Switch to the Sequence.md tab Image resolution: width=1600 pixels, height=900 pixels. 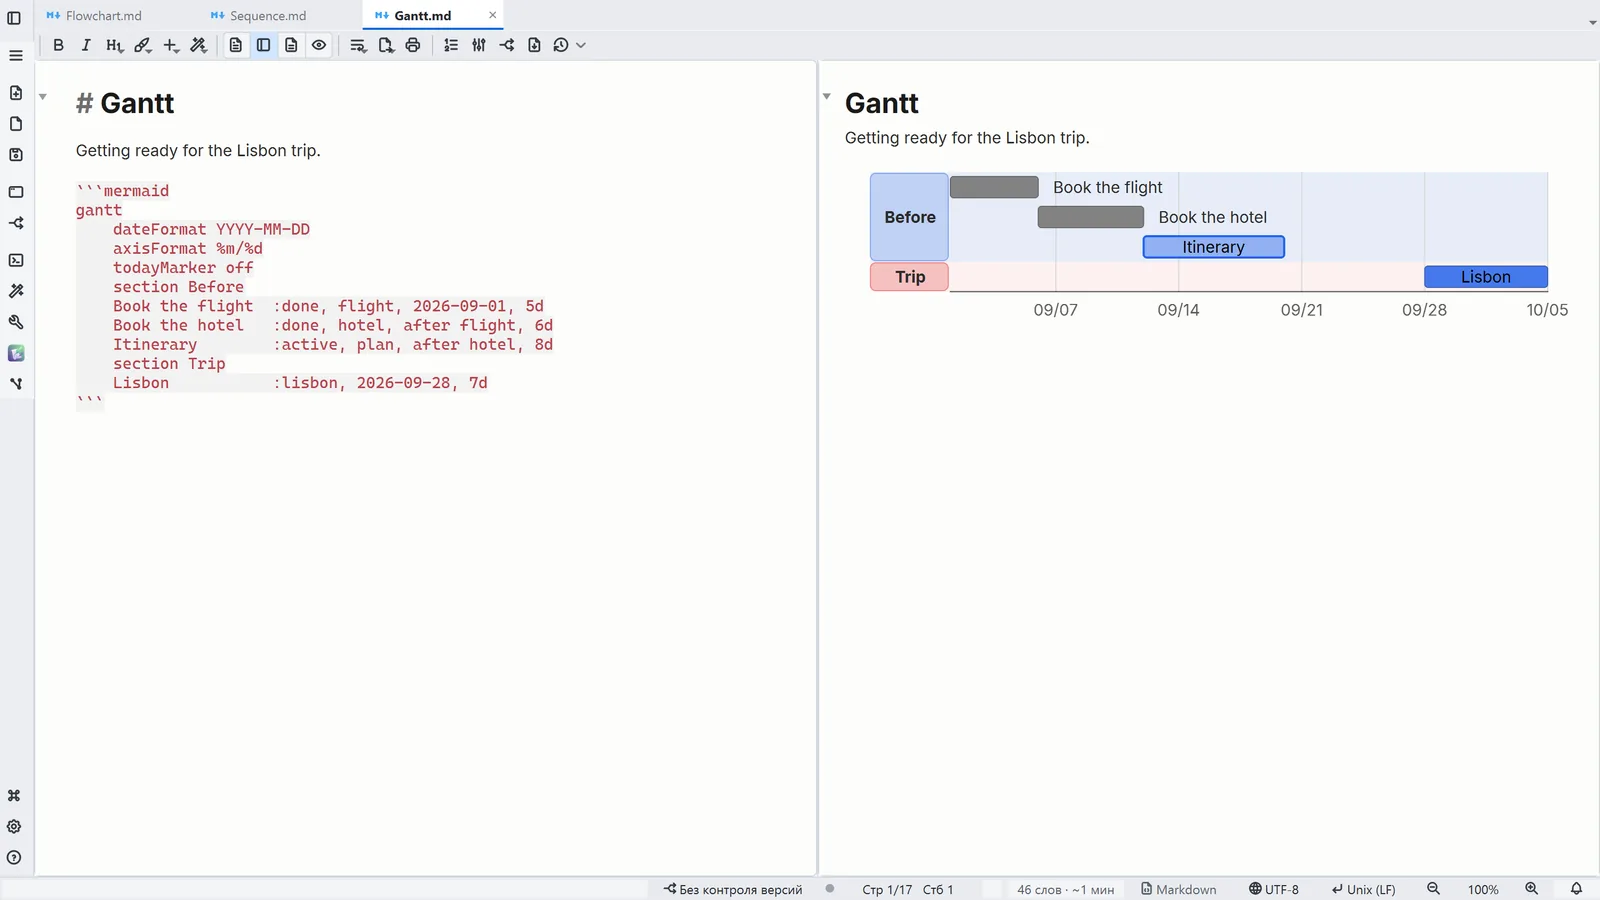click(x=258, y=16)
